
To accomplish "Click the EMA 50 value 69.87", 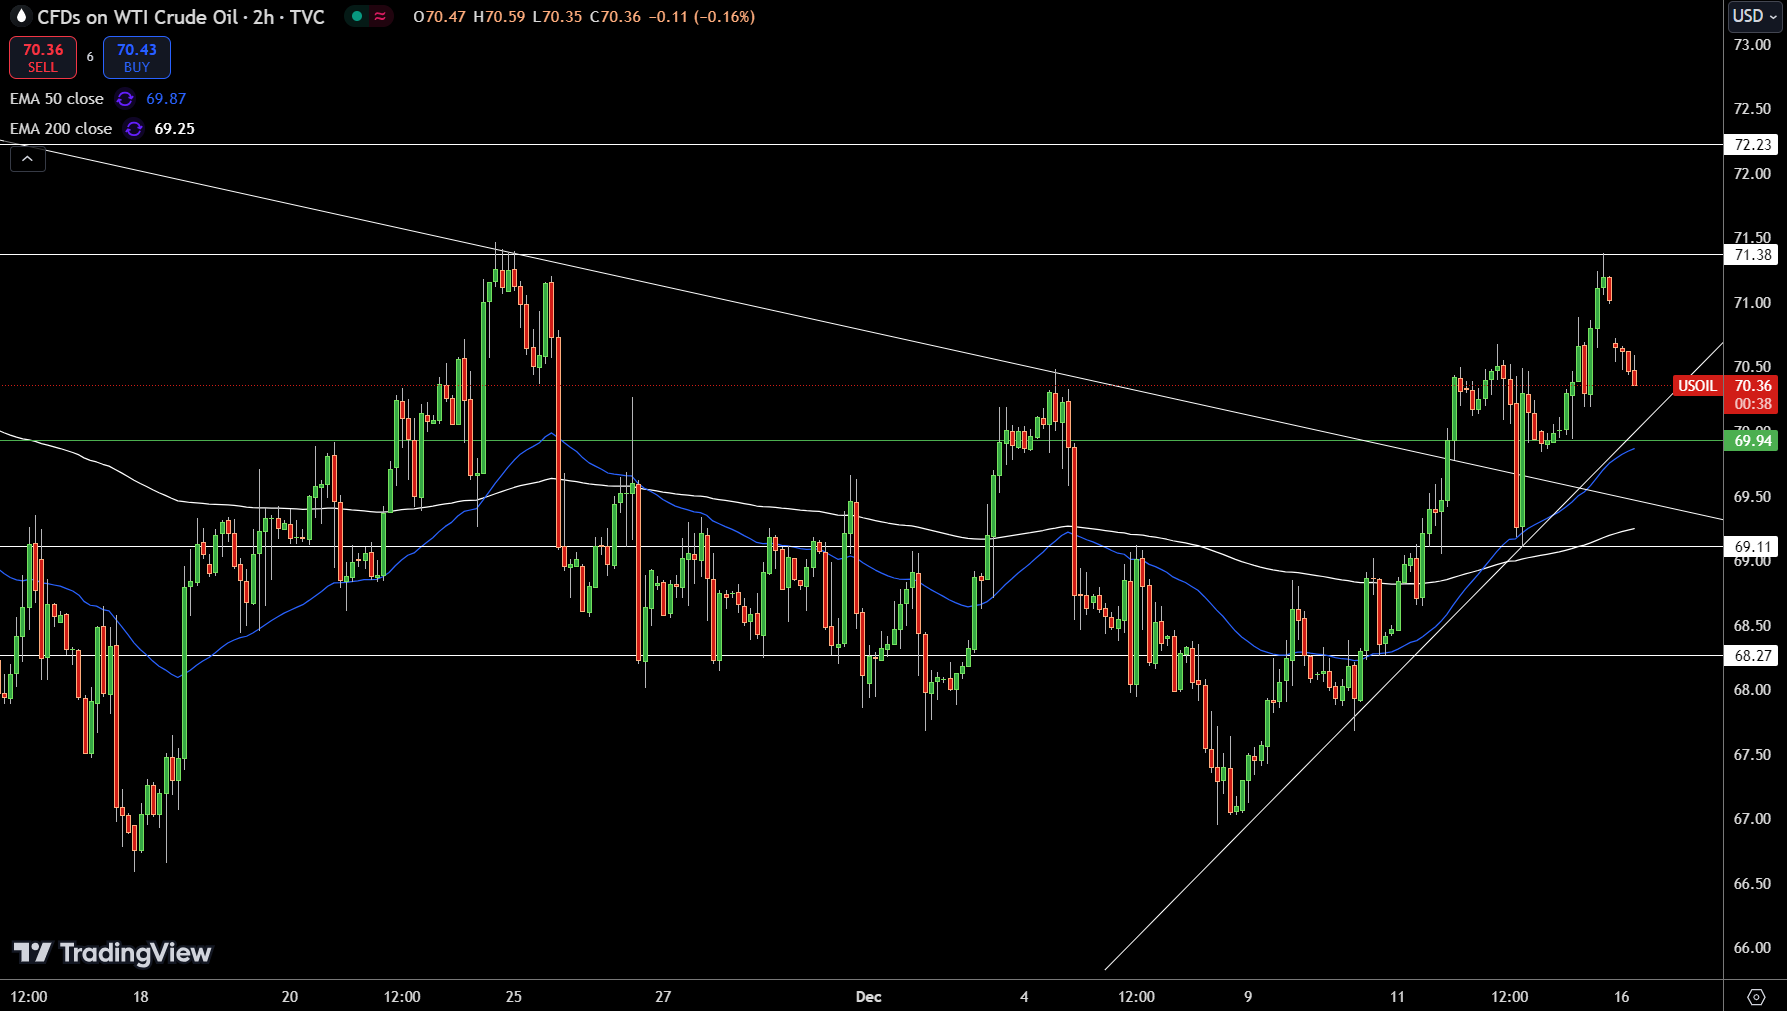I will point(166,99).
